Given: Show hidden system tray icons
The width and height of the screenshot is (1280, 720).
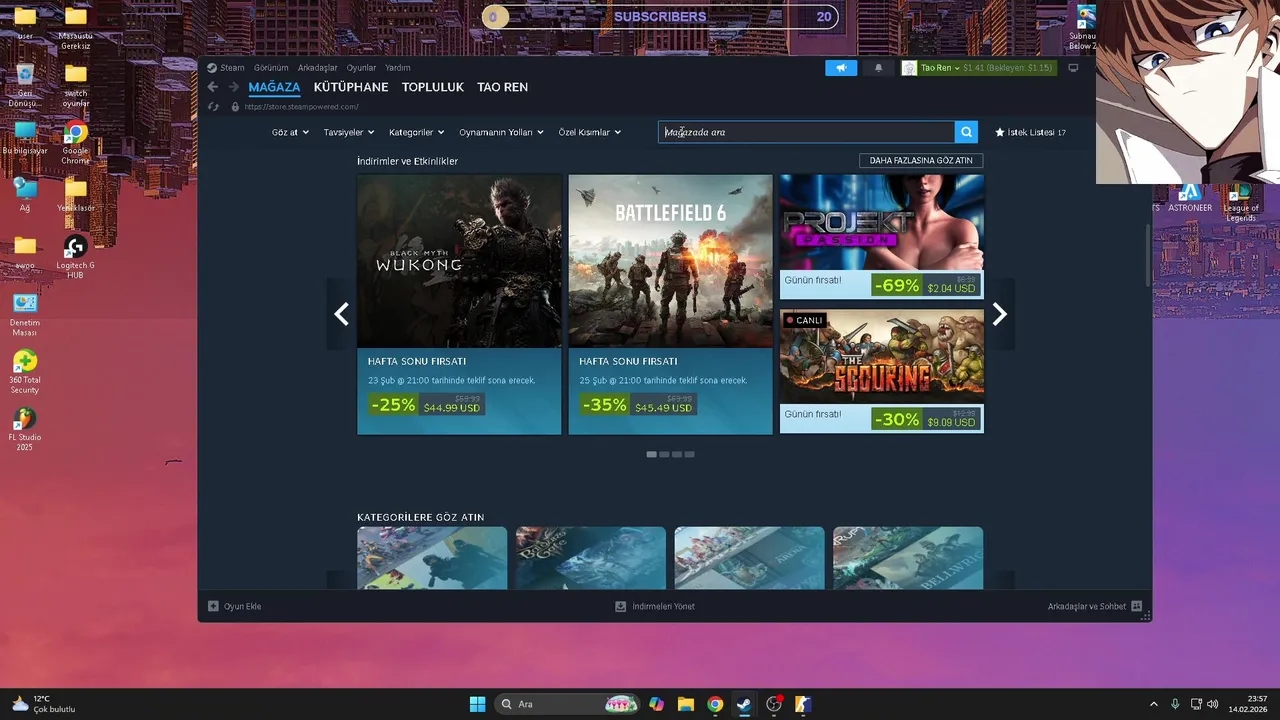Looking at the screenshot, I should [x=1153, y=704].
